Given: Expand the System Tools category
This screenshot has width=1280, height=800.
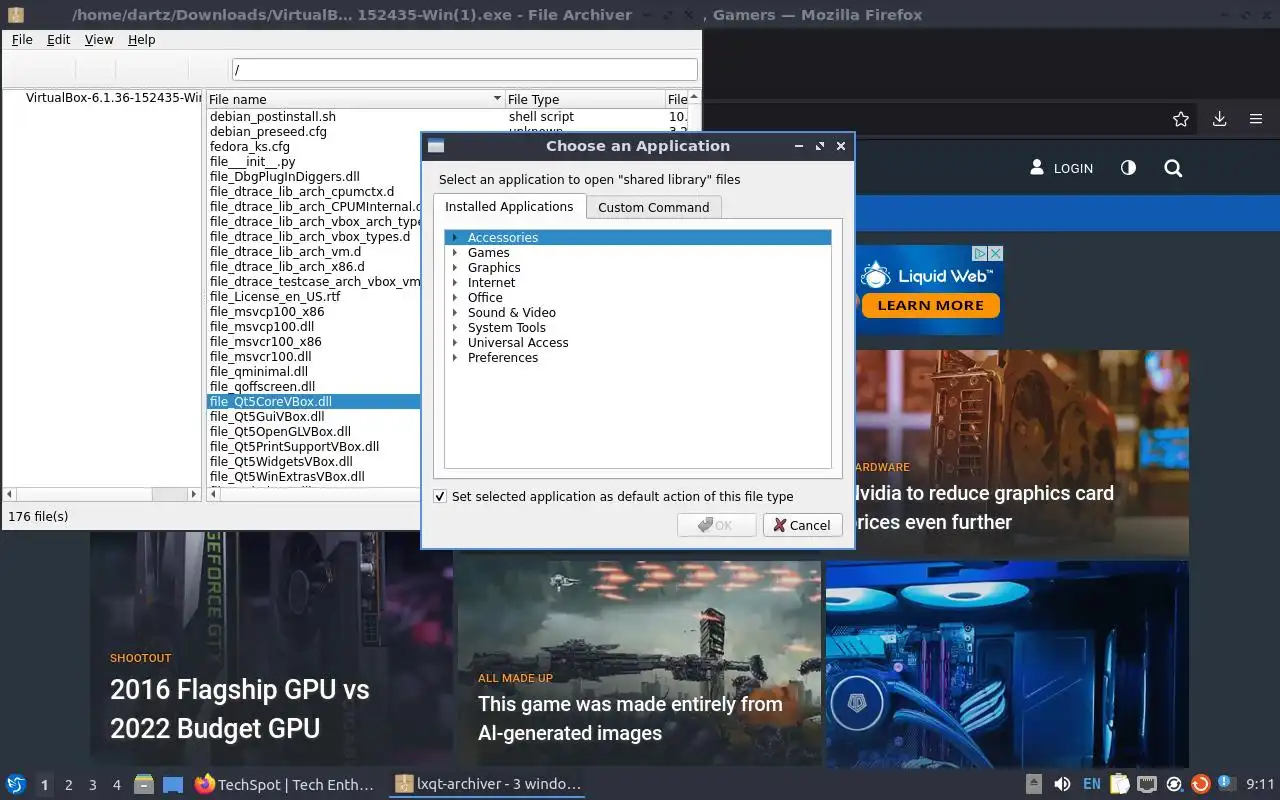Looking at the screenshot, I should pyautogui.click(x=454, y=327).
